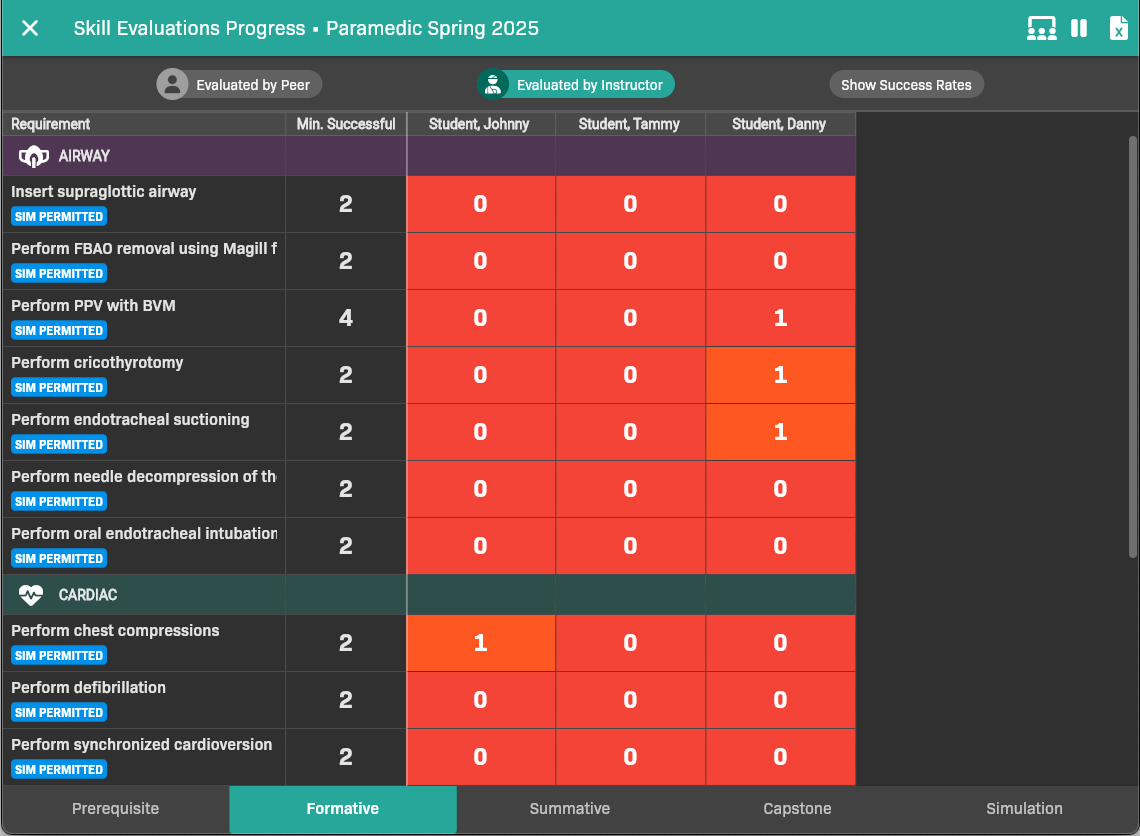
Task: Click the Airway lungs category icon
Action: tap(33, 156)
